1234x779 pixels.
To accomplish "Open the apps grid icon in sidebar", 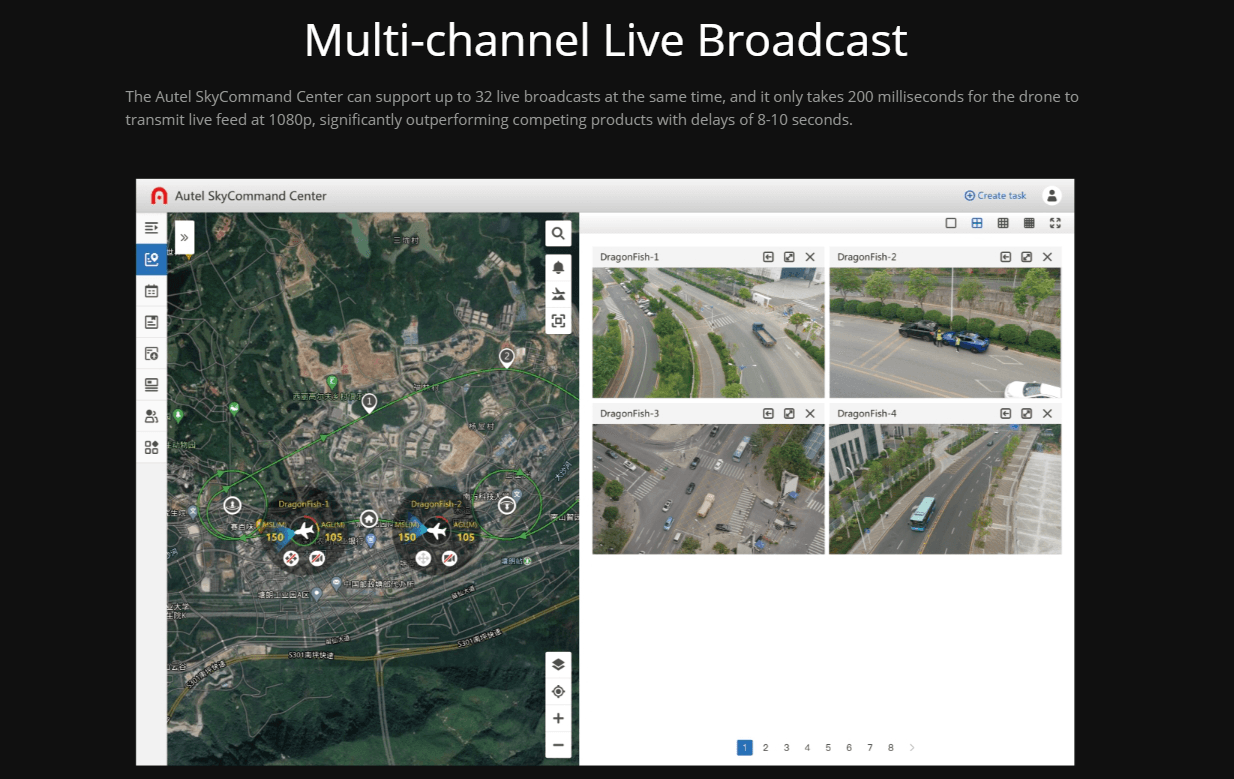I will tap(151, 447).
